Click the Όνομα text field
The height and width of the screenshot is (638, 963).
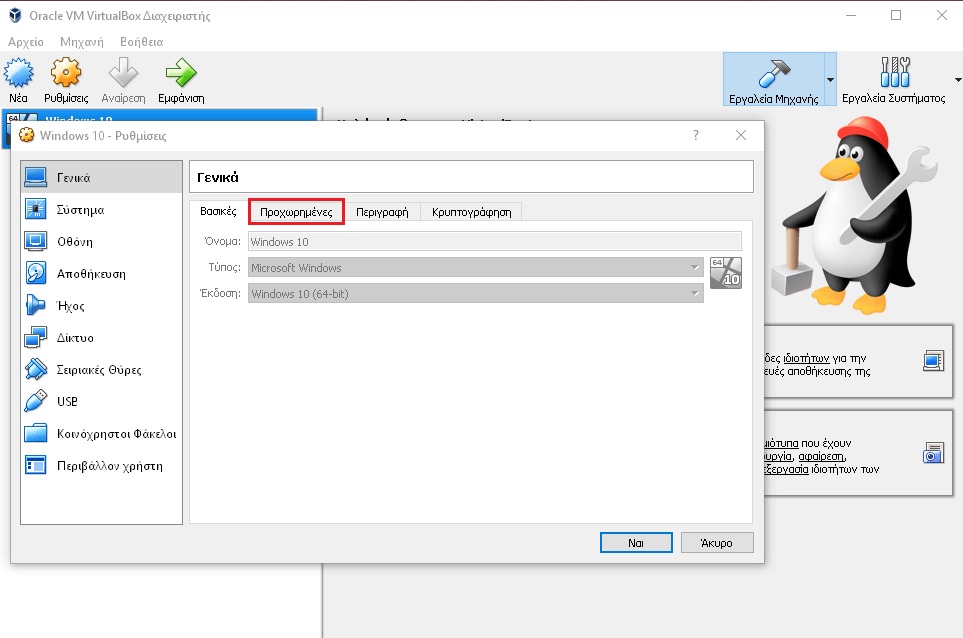click(494, 241)
